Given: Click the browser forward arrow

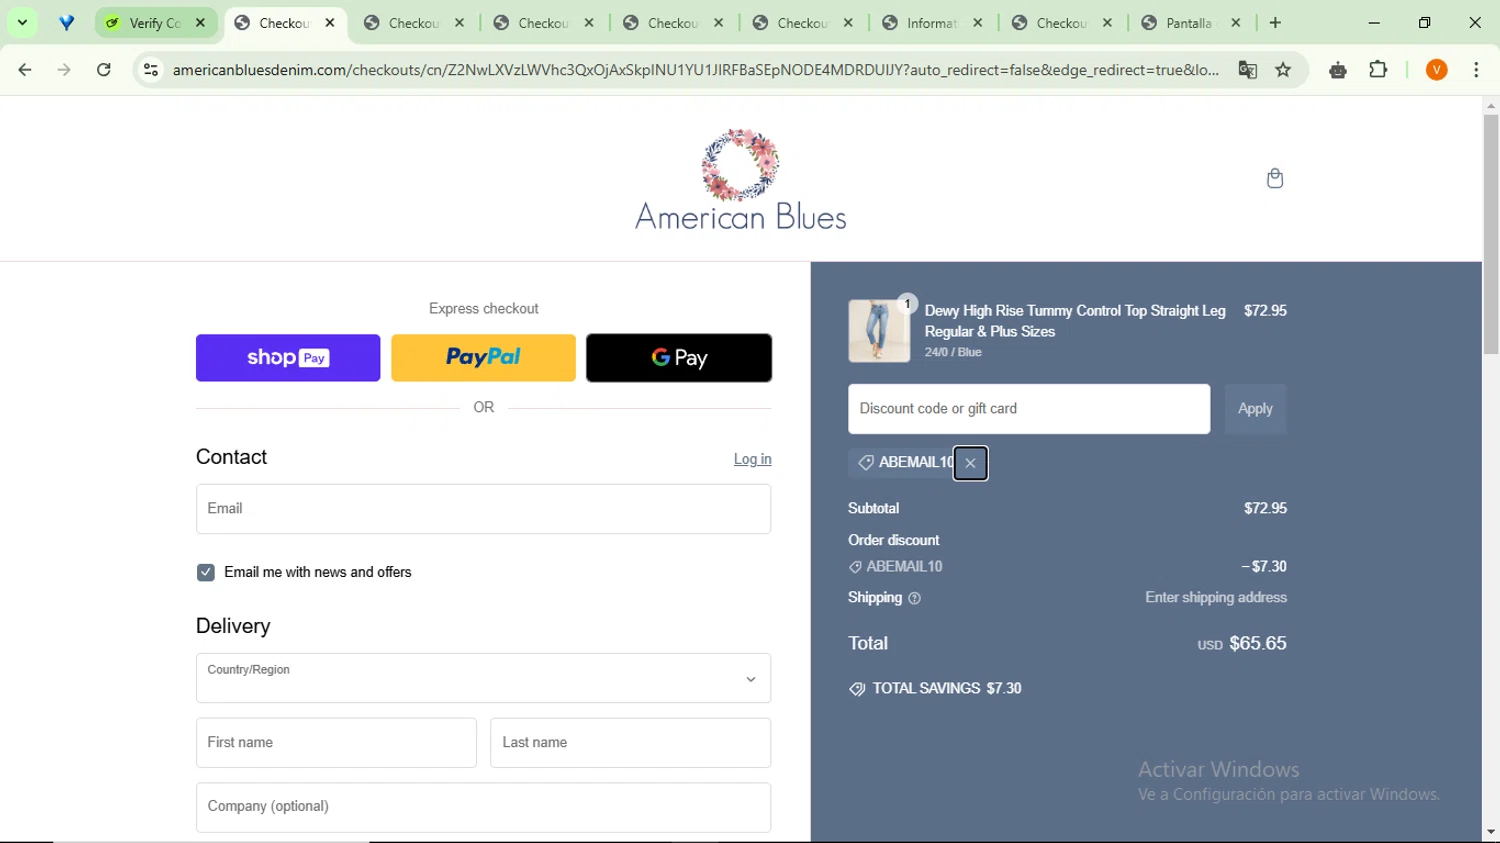Looking at the screenshot, I should click(x=64, y=70).
